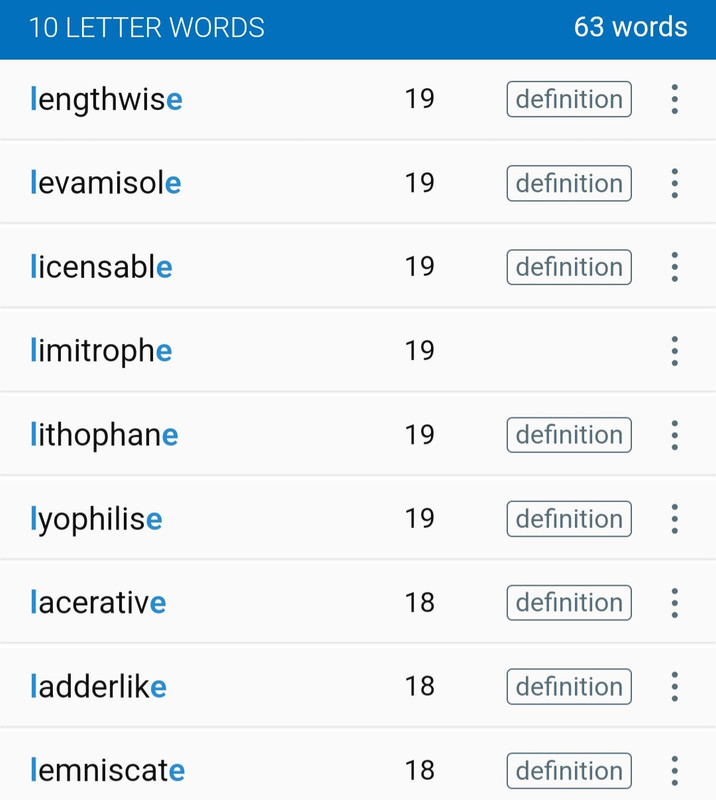
Task: View the definition for licensable
Action: click(x=569, y=267)
